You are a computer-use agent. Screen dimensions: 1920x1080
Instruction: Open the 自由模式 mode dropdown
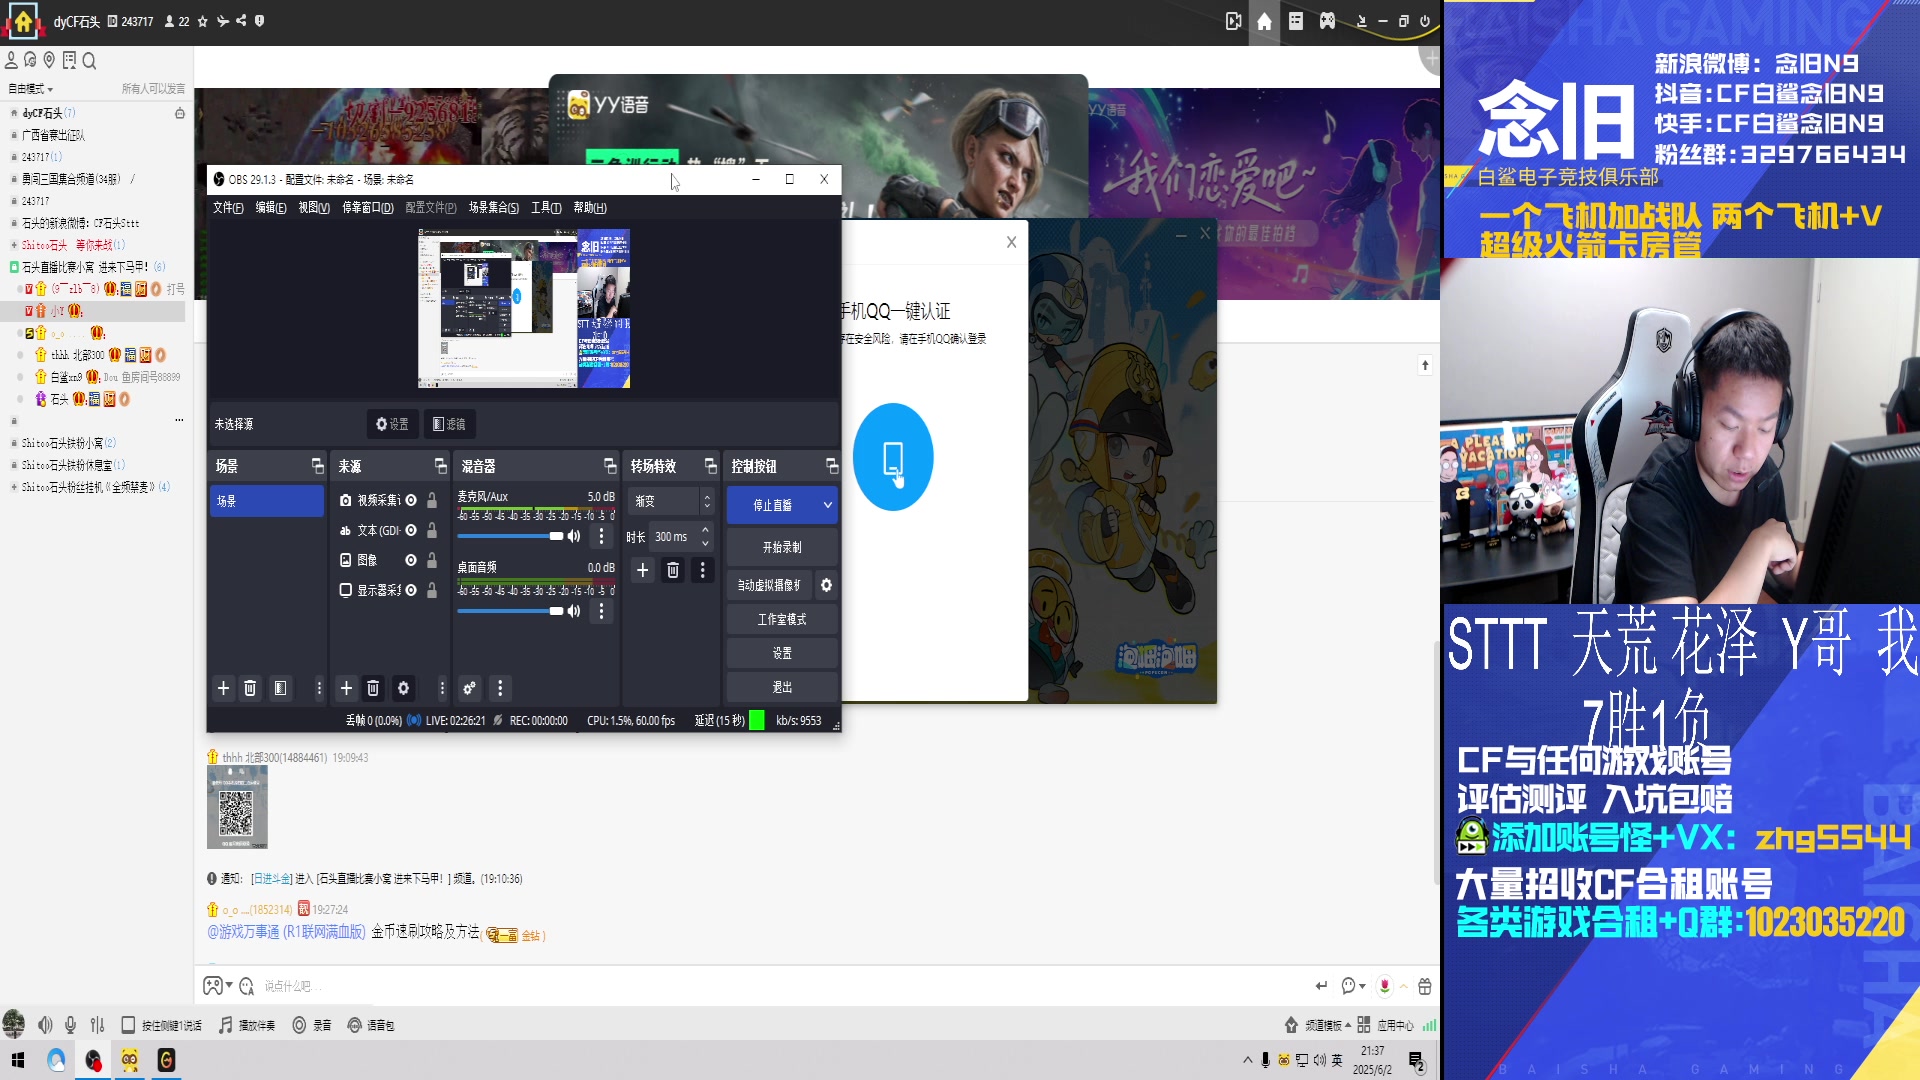coord(30,89)
